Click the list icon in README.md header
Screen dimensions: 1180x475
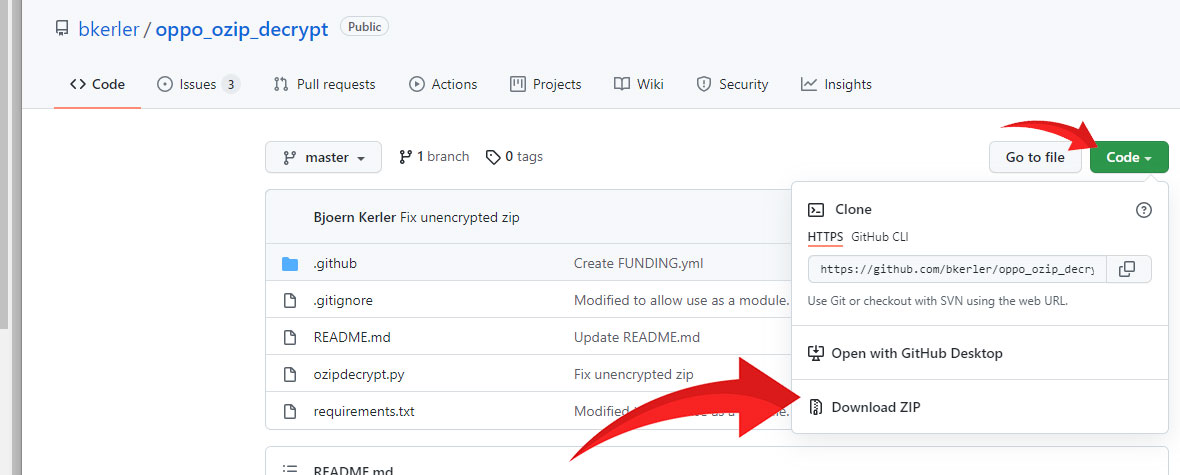coord(290,470)
